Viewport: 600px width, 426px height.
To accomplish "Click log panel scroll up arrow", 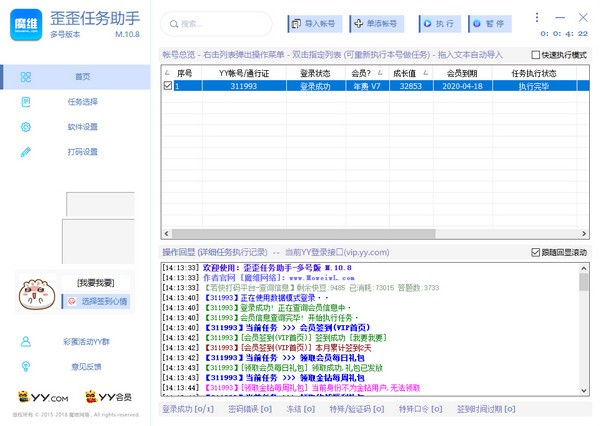I will [584, 268].
